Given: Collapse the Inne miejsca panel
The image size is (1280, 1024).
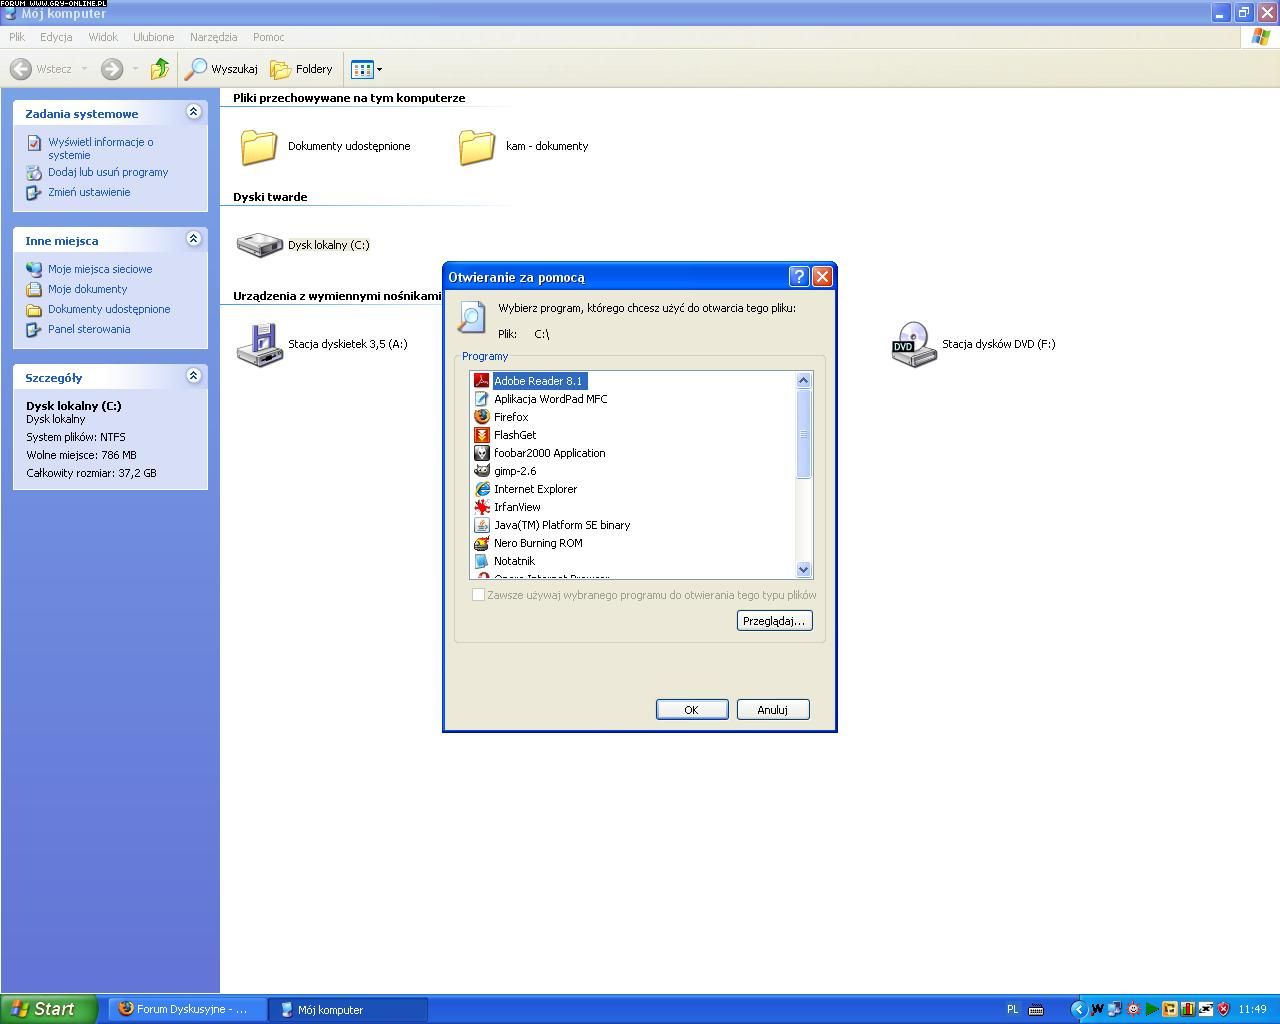Looking at the screenshot, I should [x=194, y=239].
